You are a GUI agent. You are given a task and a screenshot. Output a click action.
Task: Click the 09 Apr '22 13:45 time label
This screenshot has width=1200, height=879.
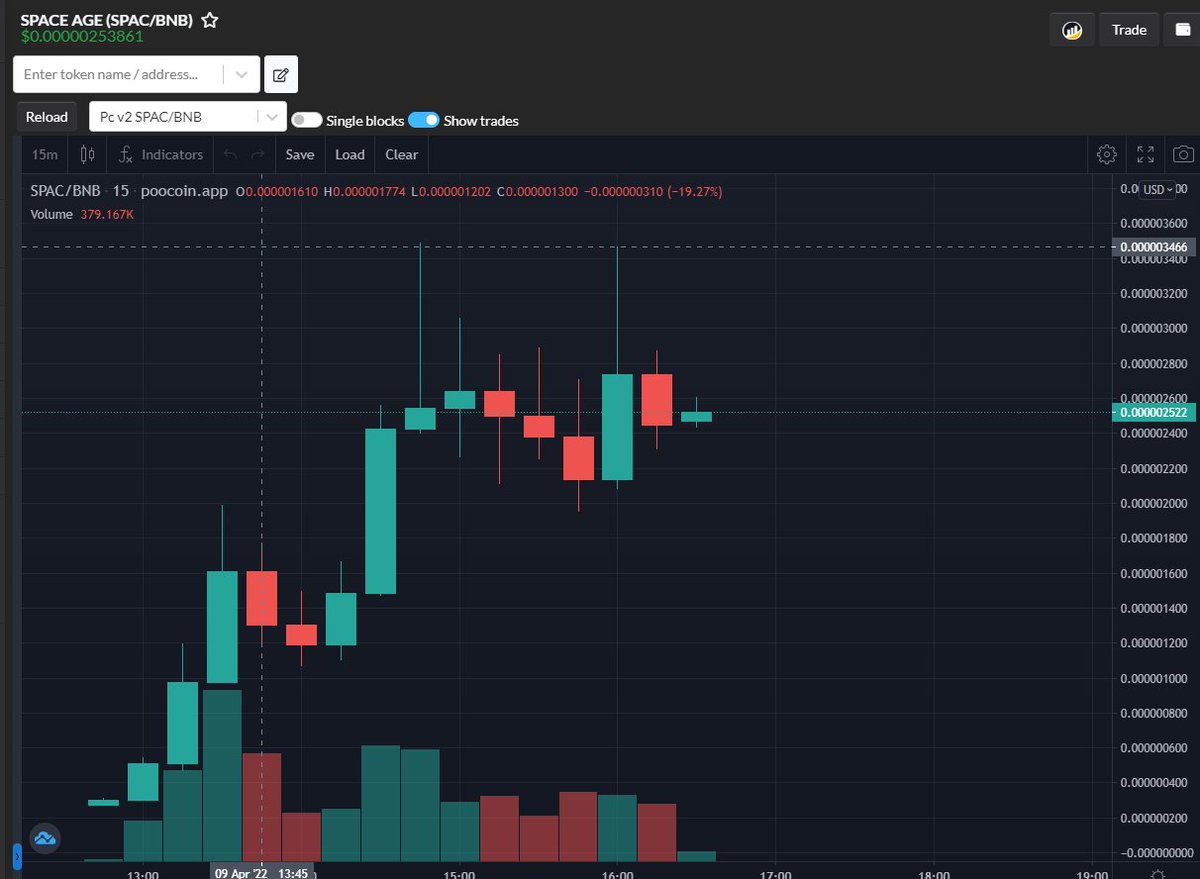coord(262,872)
